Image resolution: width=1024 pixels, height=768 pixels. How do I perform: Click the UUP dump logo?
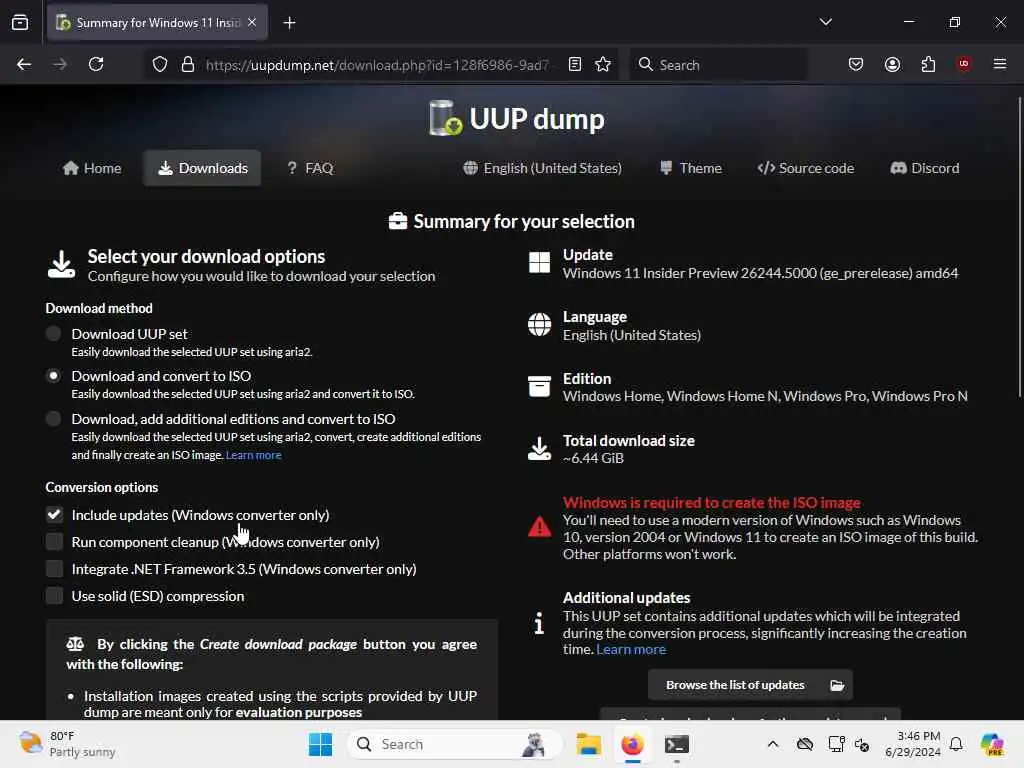(x=516, y=118)
